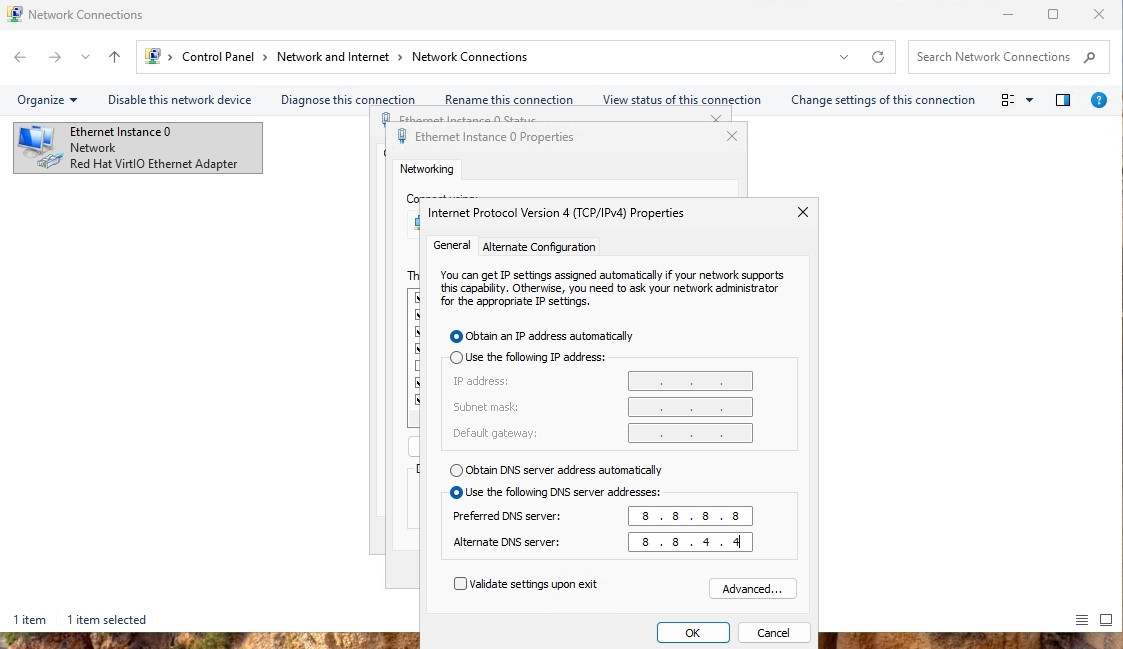Refresh the Network Connections view
Viewport: 1123px width, 649px height.
(x=877, y=57)
